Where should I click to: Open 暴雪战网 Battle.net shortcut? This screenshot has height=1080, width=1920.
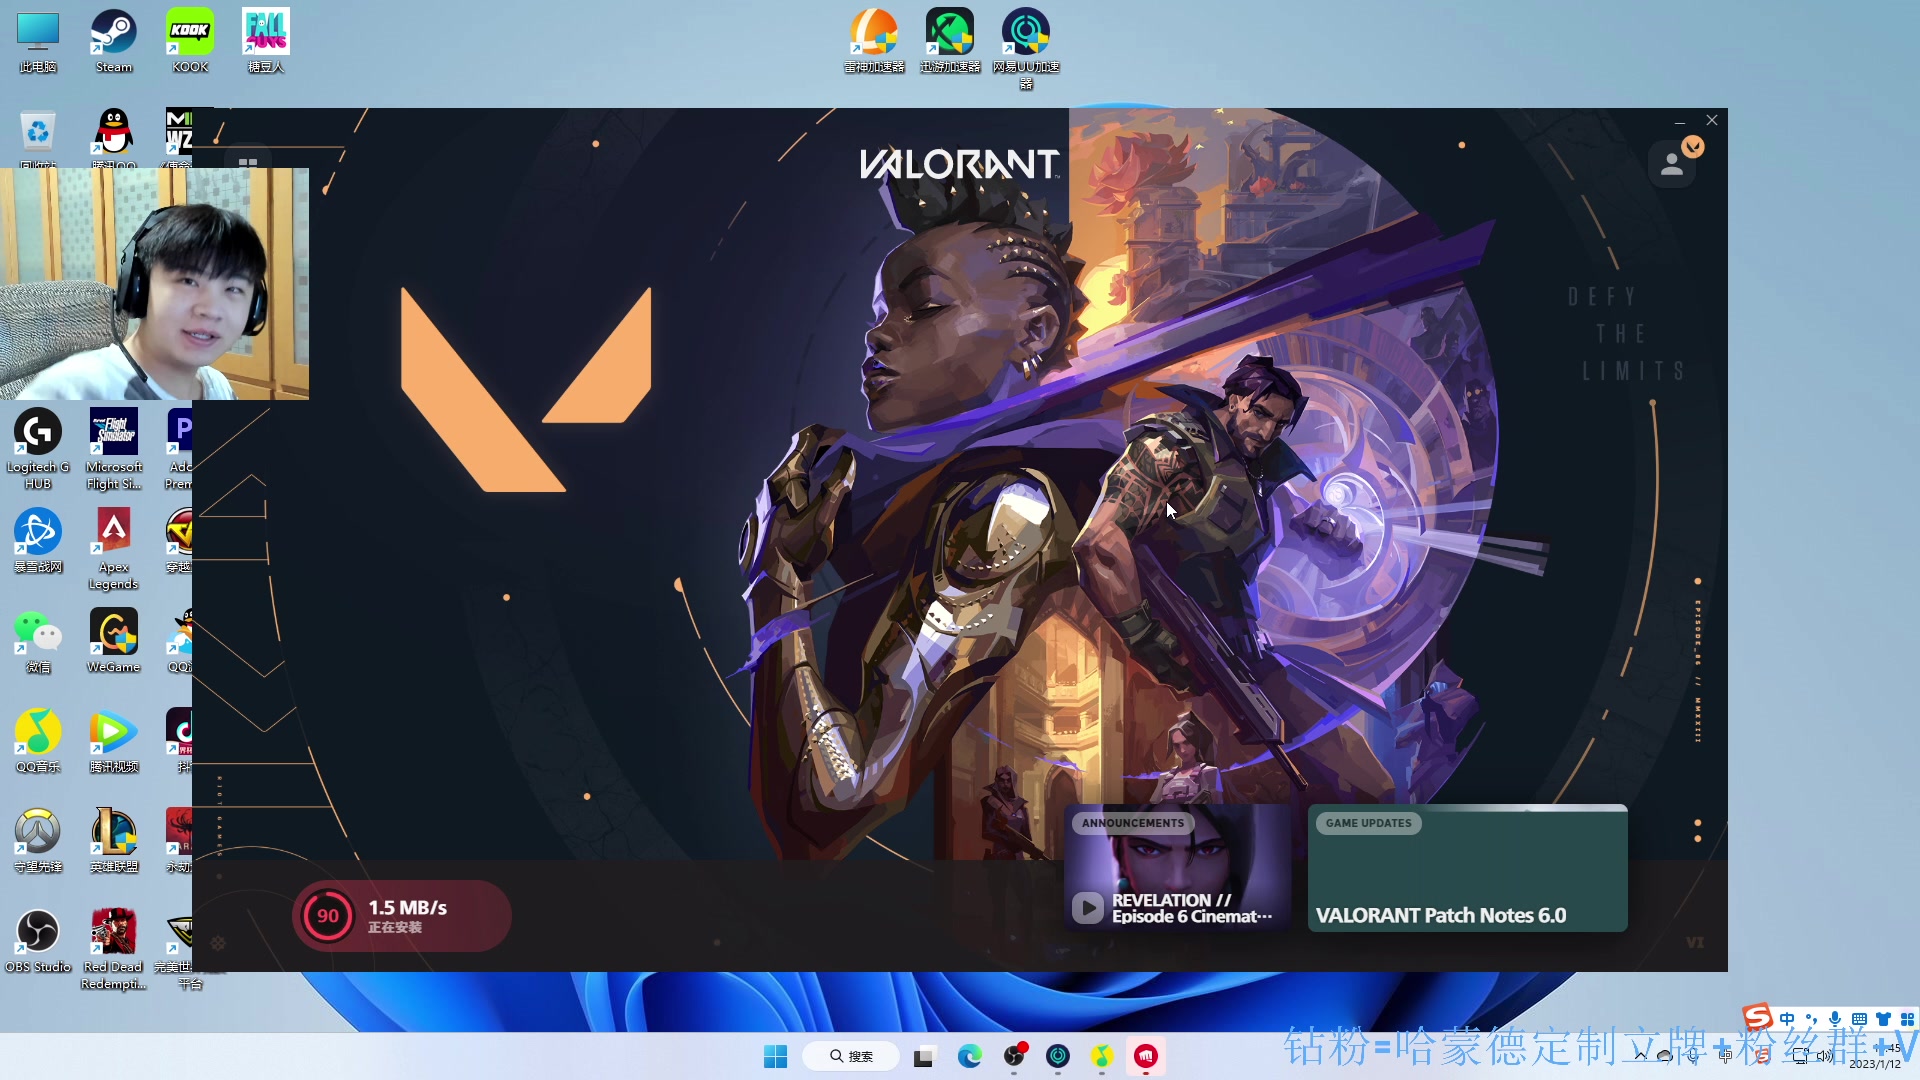38,541
